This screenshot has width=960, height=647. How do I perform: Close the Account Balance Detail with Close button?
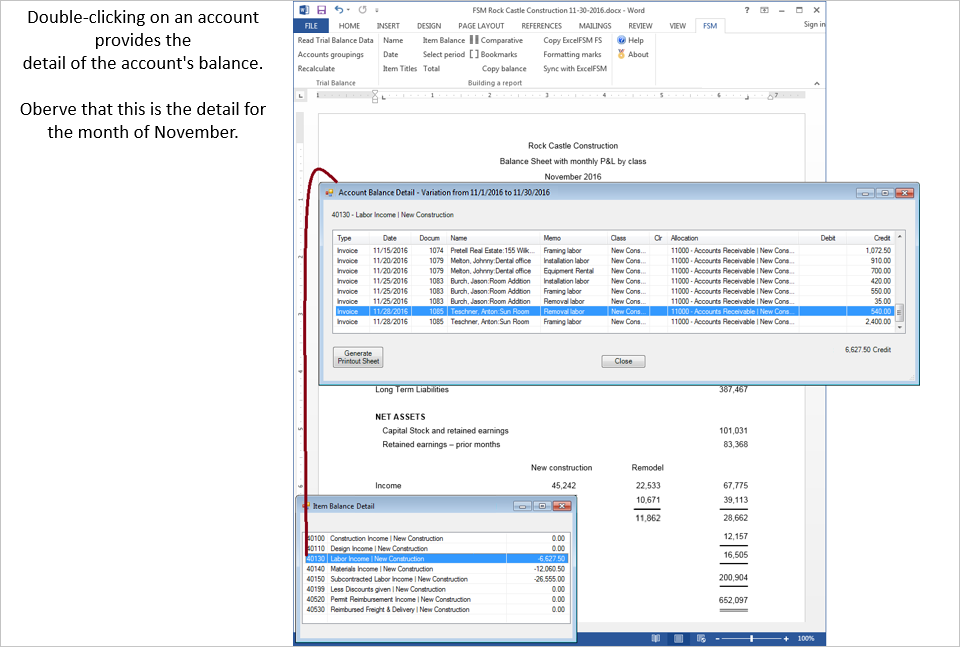(x=623, y=361)
